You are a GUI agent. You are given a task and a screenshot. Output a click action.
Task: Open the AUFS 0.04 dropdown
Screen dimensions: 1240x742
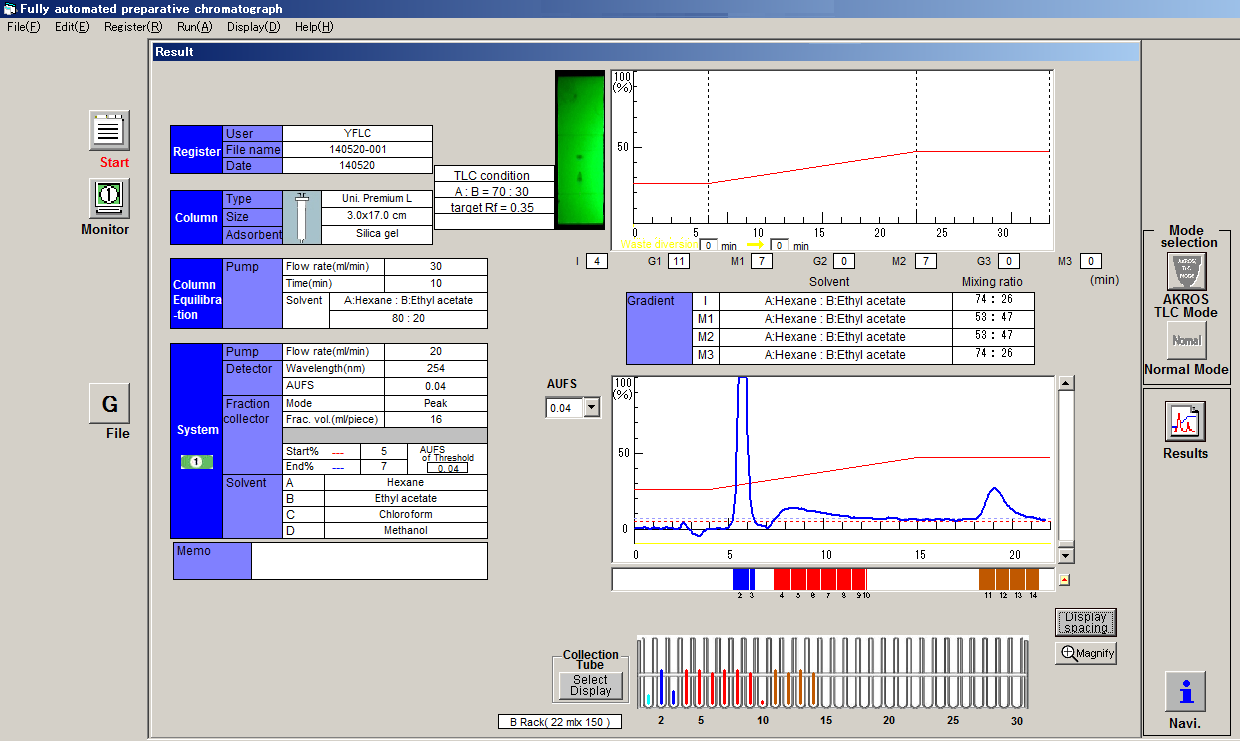coord(591,407)
